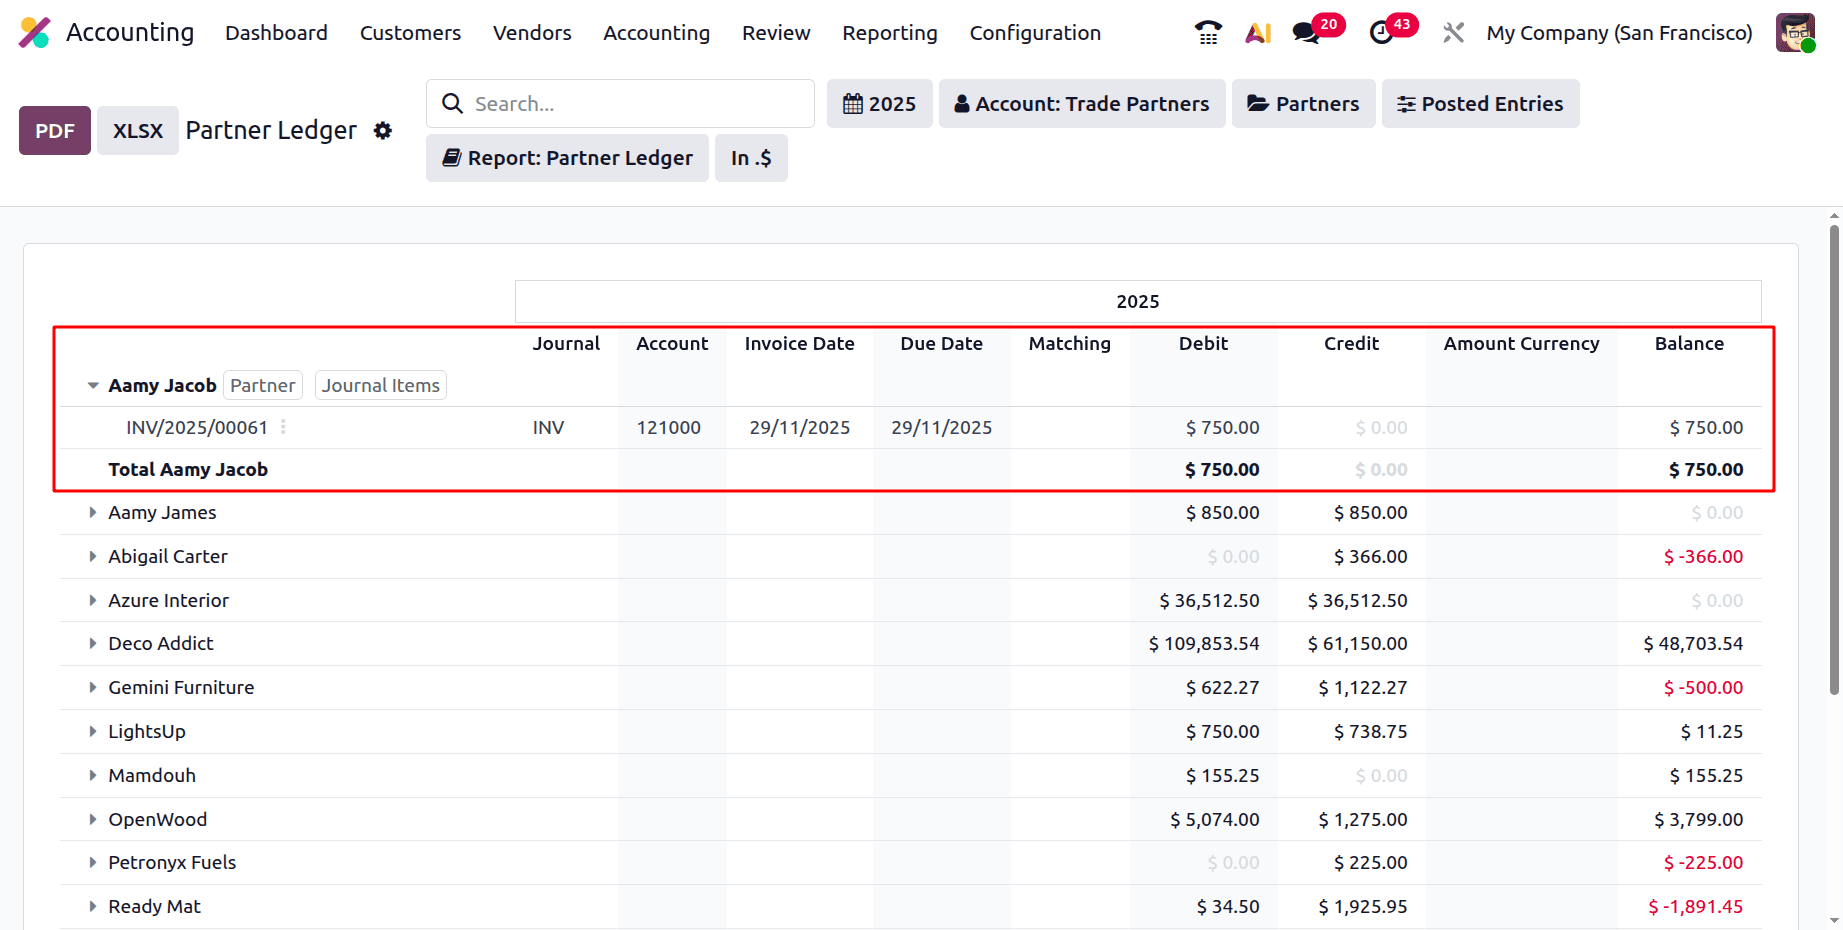Open the AI assistant icon
This screenshot has width=1843, height=930.
1258,33
